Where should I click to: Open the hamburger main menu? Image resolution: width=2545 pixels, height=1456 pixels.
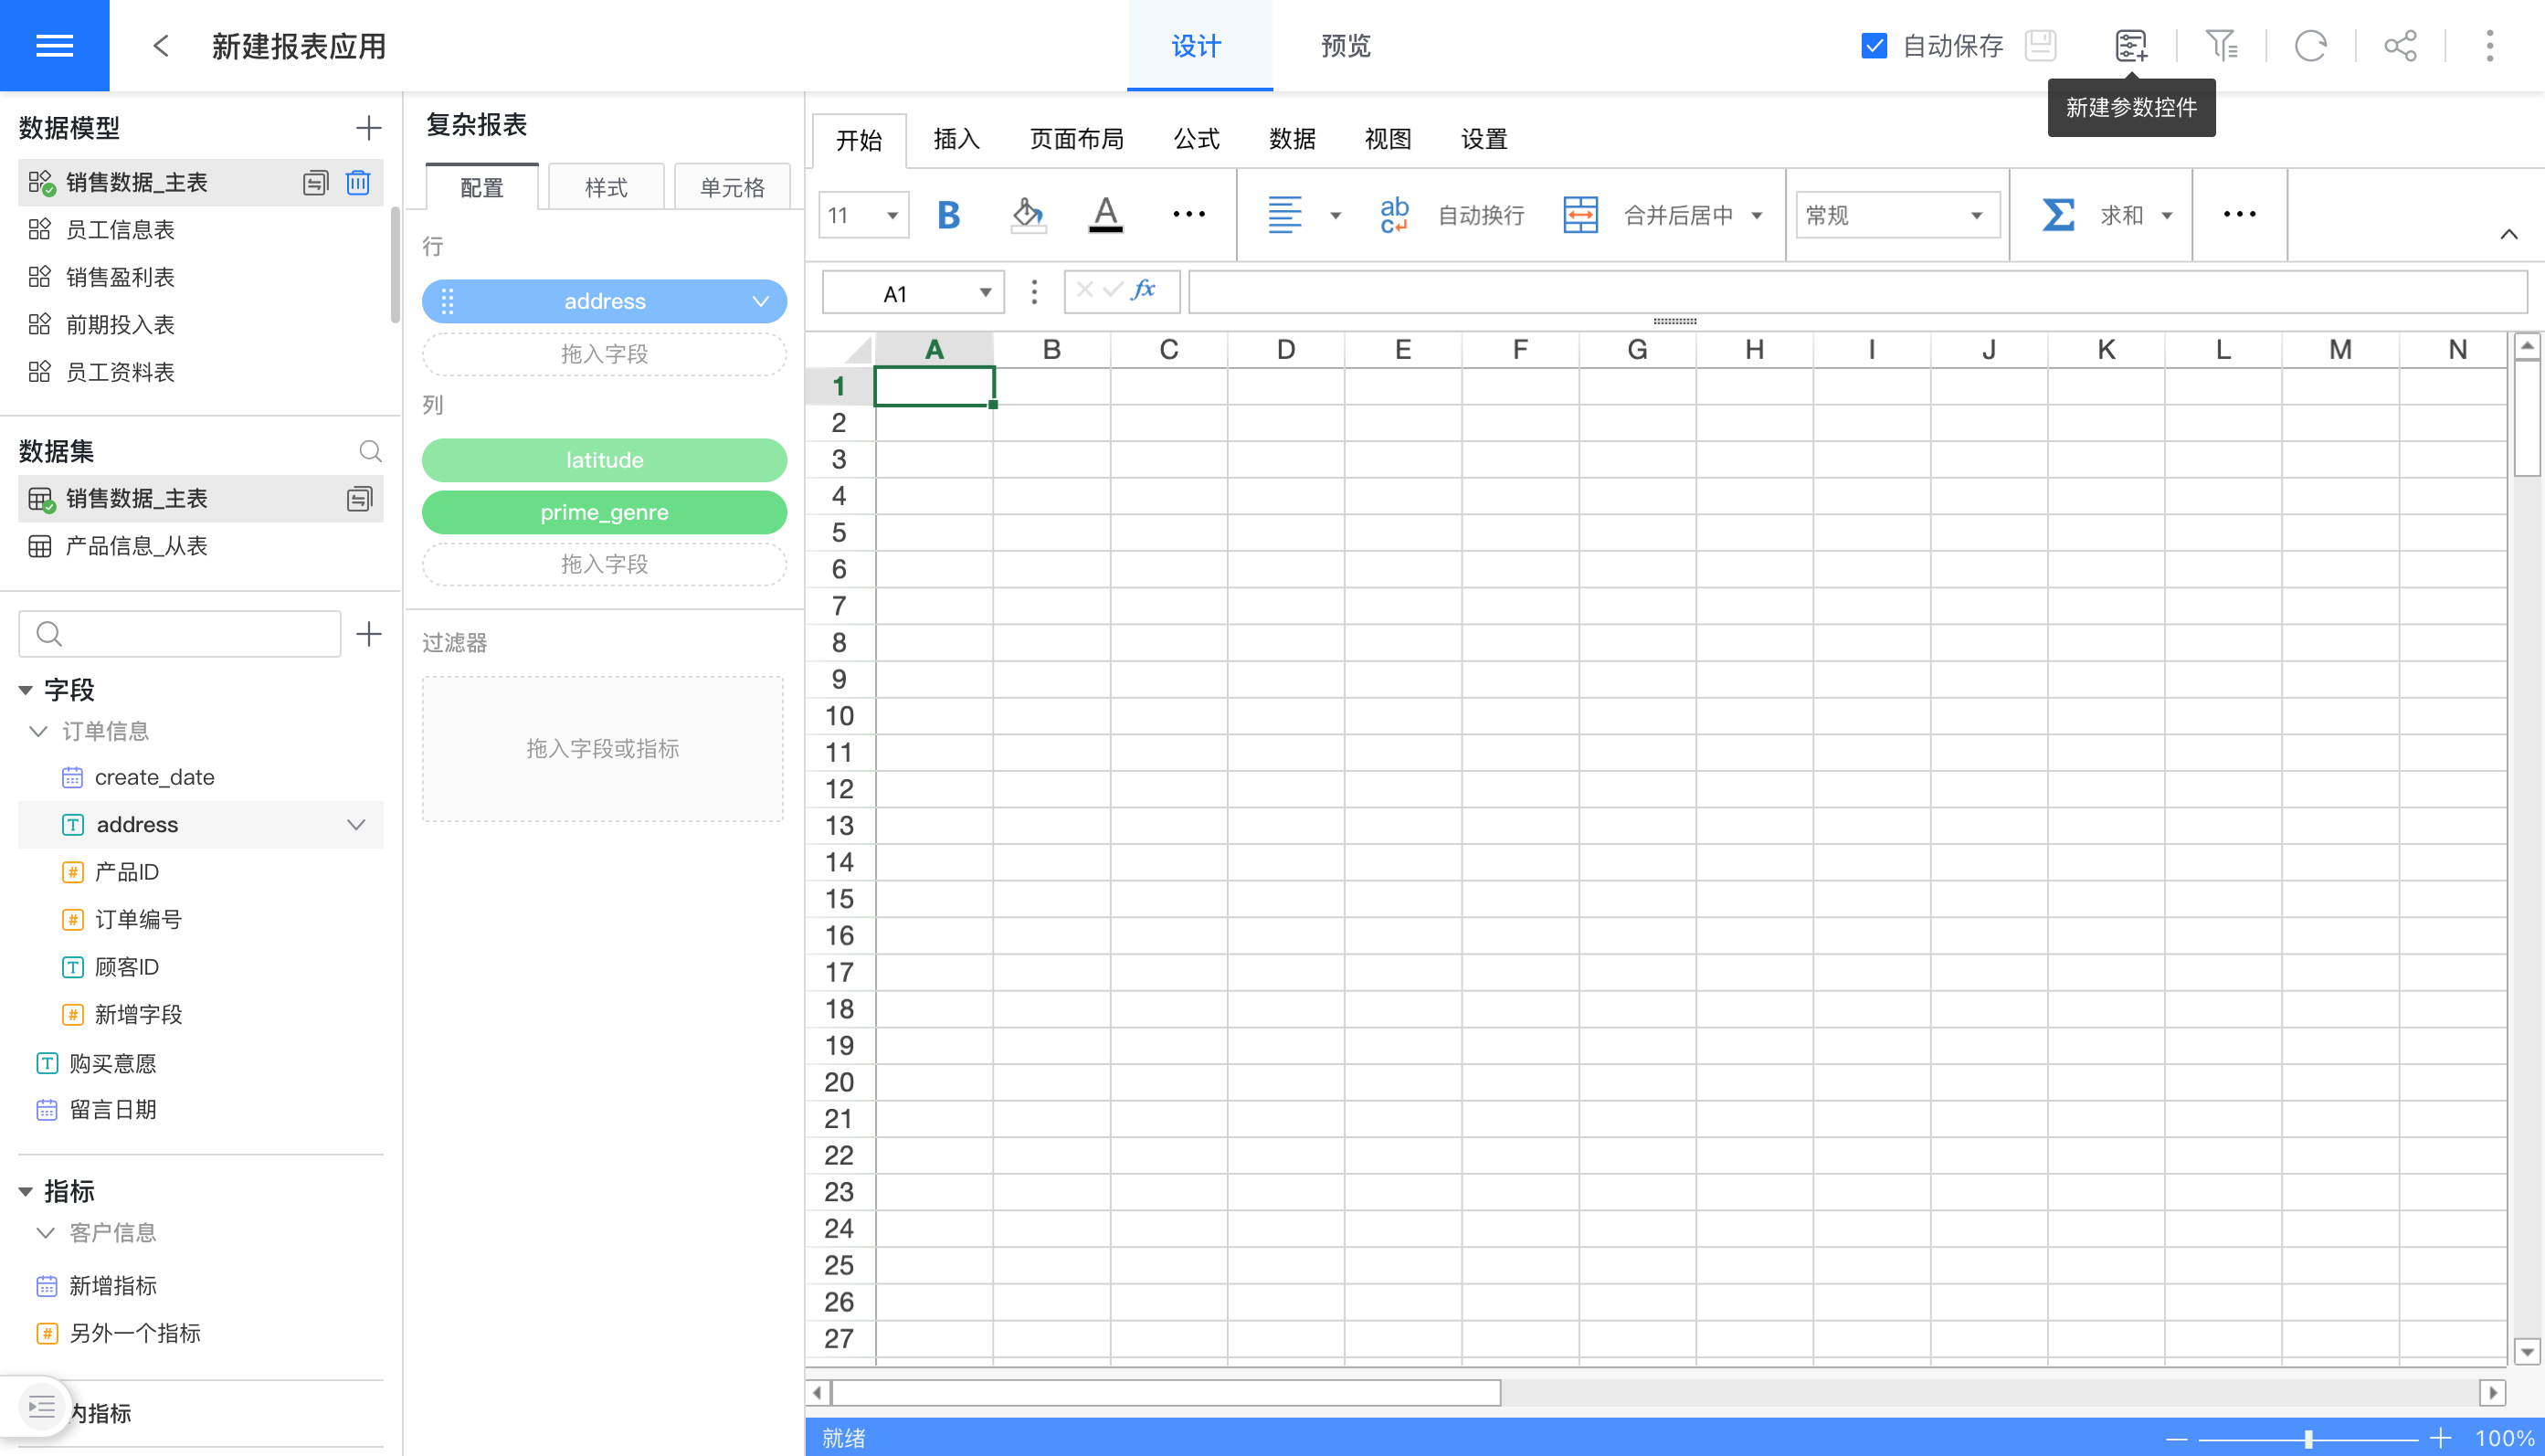[54, 45]
